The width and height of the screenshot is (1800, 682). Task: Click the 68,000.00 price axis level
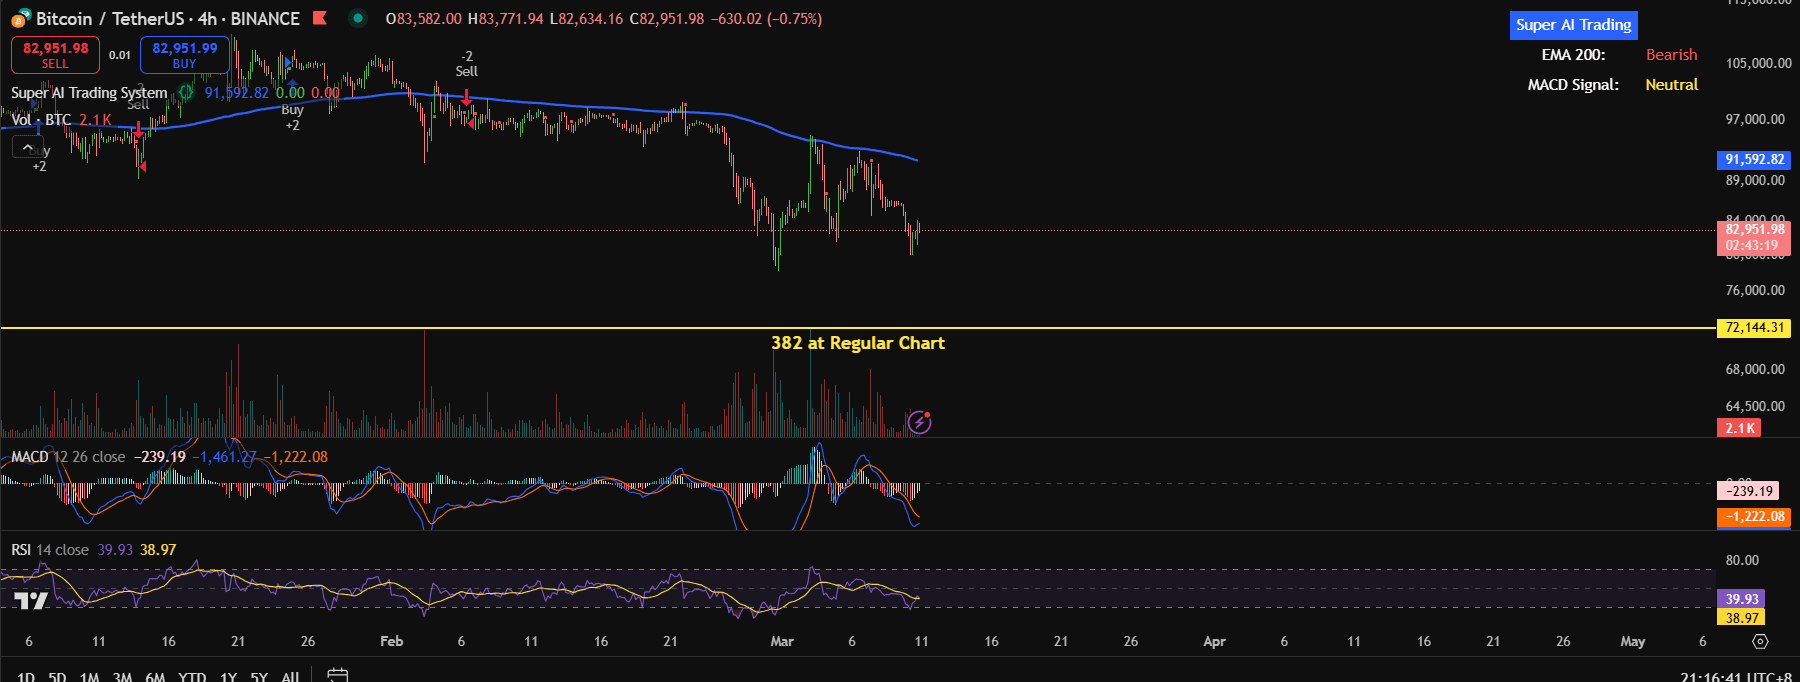tap(1755, 369)
